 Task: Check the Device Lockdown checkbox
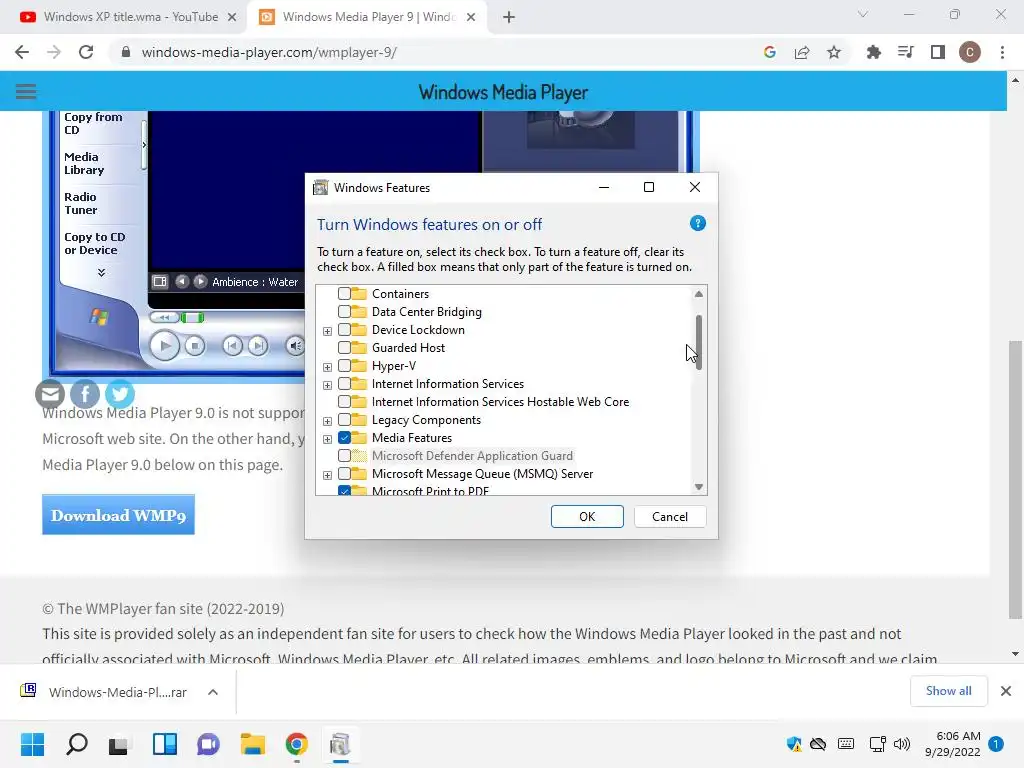coord(344,330)
